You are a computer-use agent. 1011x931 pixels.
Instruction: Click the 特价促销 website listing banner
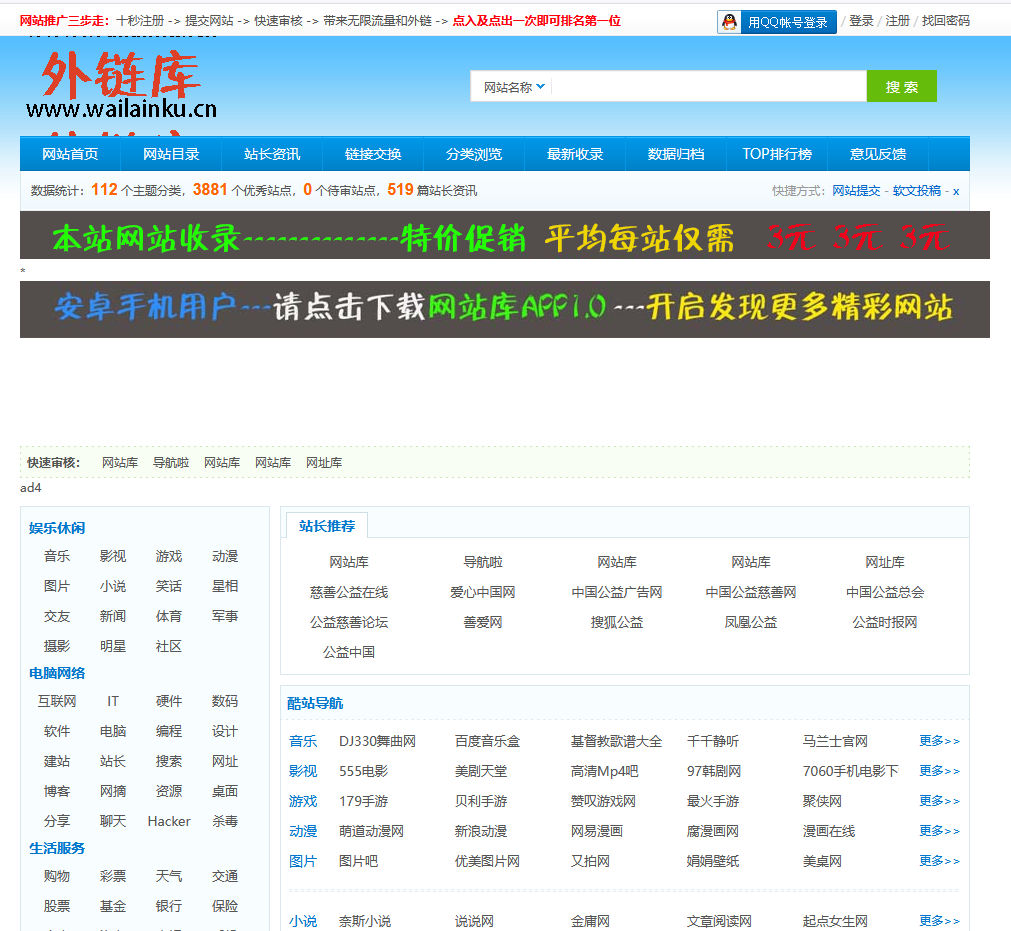[x=504, y=236]
